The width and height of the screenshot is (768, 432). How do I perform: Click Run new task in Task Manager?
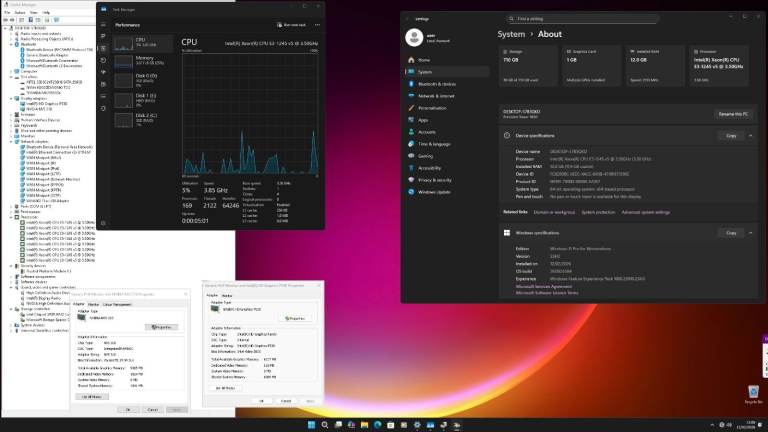pos(291,24)
